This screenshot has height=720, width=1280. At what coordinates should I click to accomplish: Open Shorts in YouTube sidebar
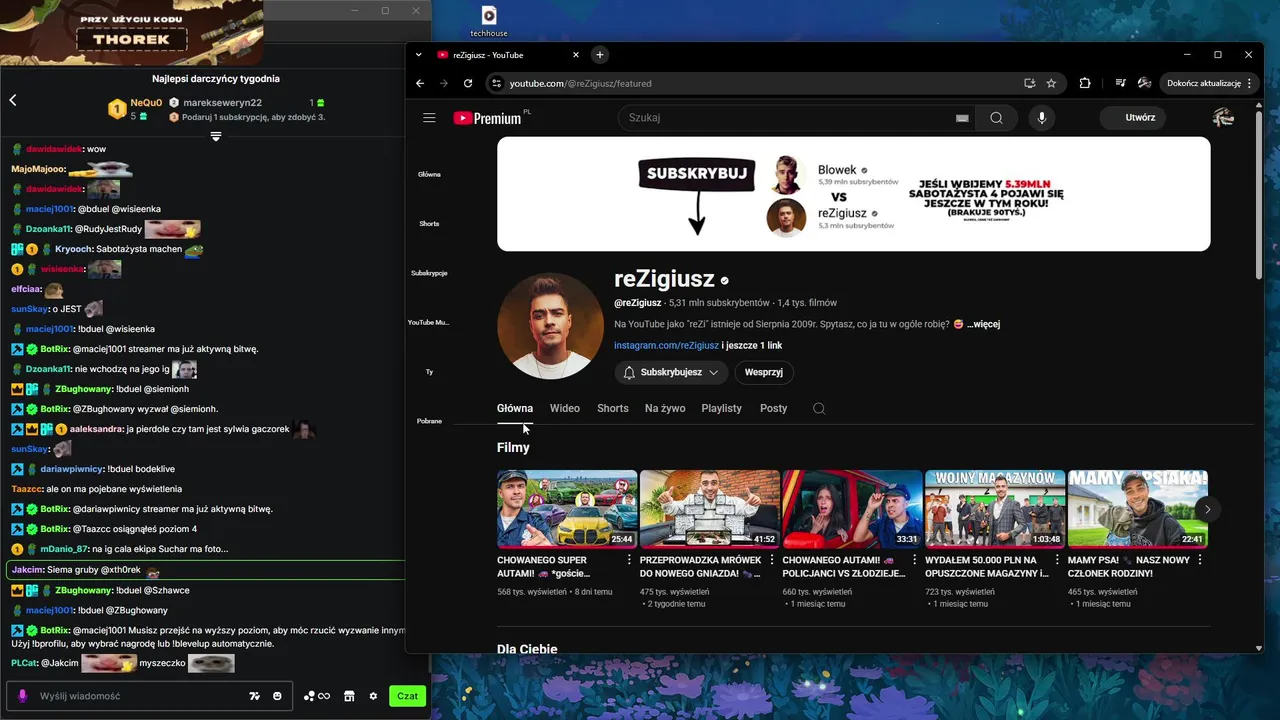click(429, 223)
